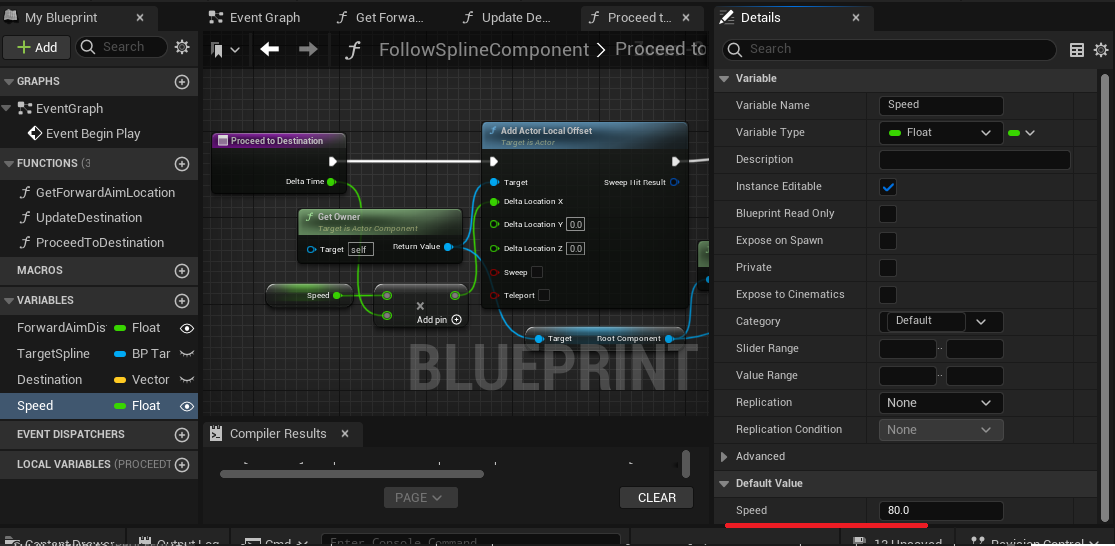The height and width of the screenshot is (546, 1115).
Task: Click the CLEAR button
Action: click(x=656, y=498)
